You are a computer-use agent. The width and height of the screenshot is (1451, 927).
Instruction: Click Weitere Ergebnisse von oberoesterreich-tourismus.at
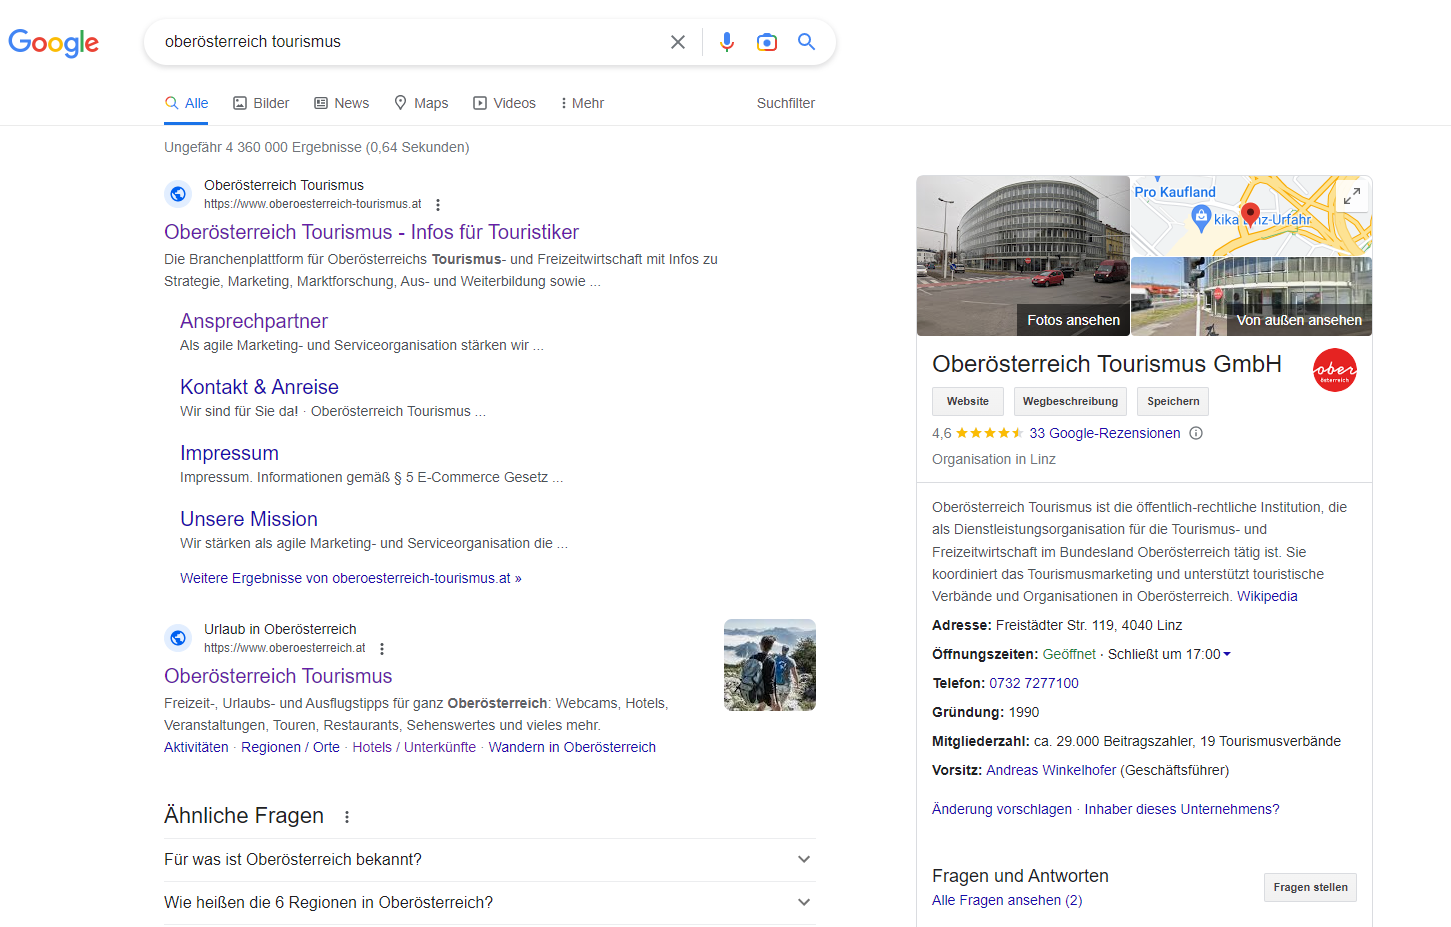coord(351,578)
